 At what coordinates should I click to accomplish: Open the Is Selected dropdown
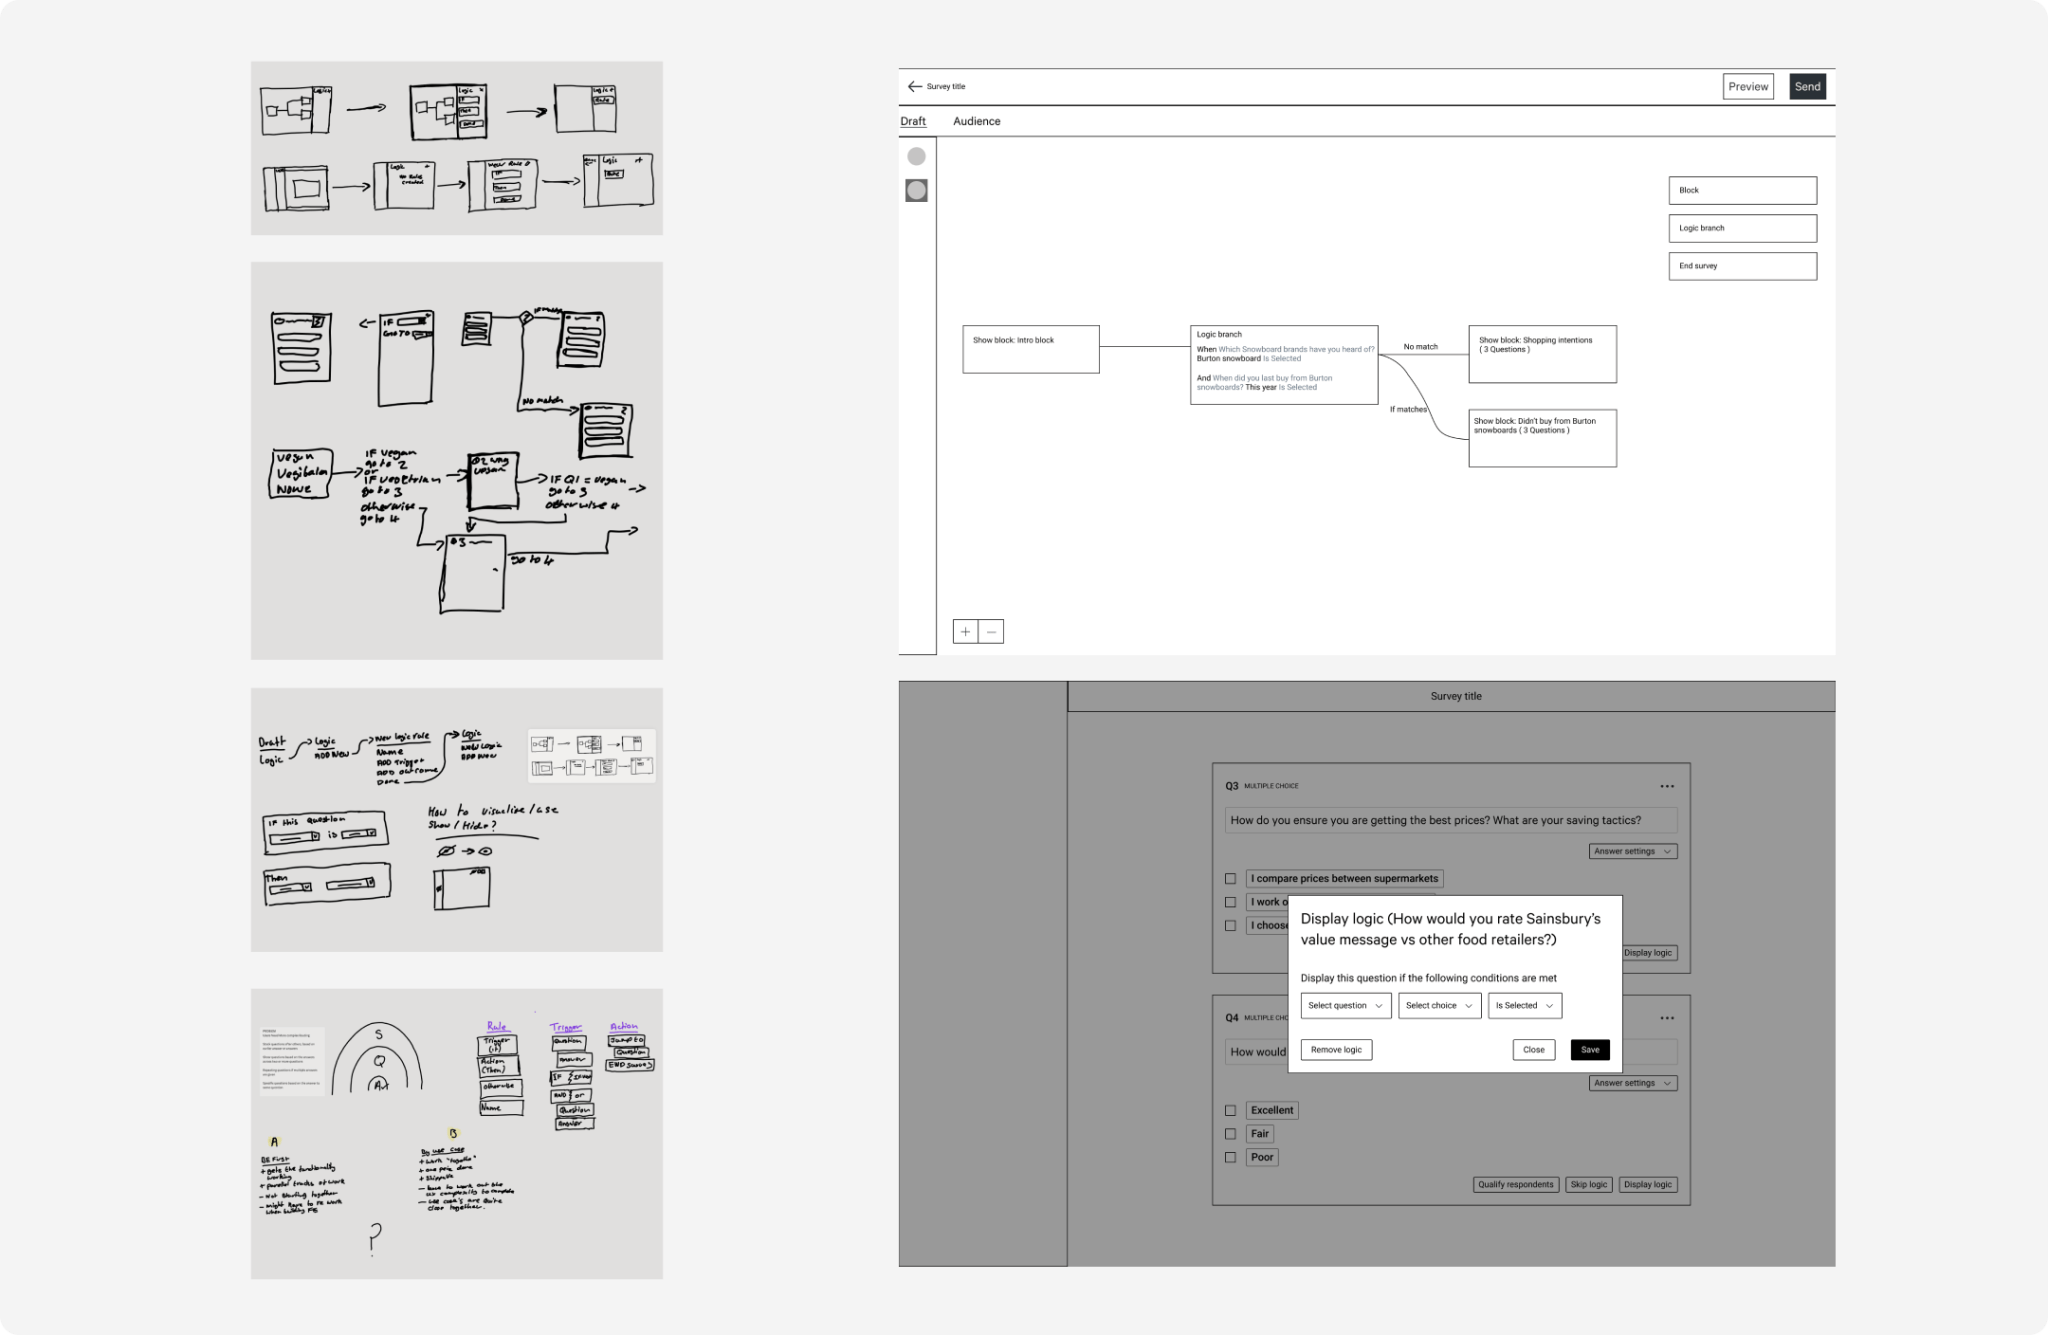click(x=1525, y=1005)
